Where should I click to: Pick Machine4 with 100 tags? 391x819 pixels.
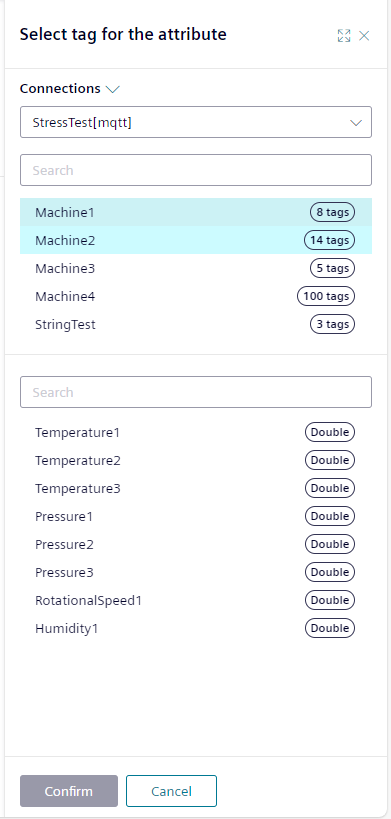click(196, 297)
